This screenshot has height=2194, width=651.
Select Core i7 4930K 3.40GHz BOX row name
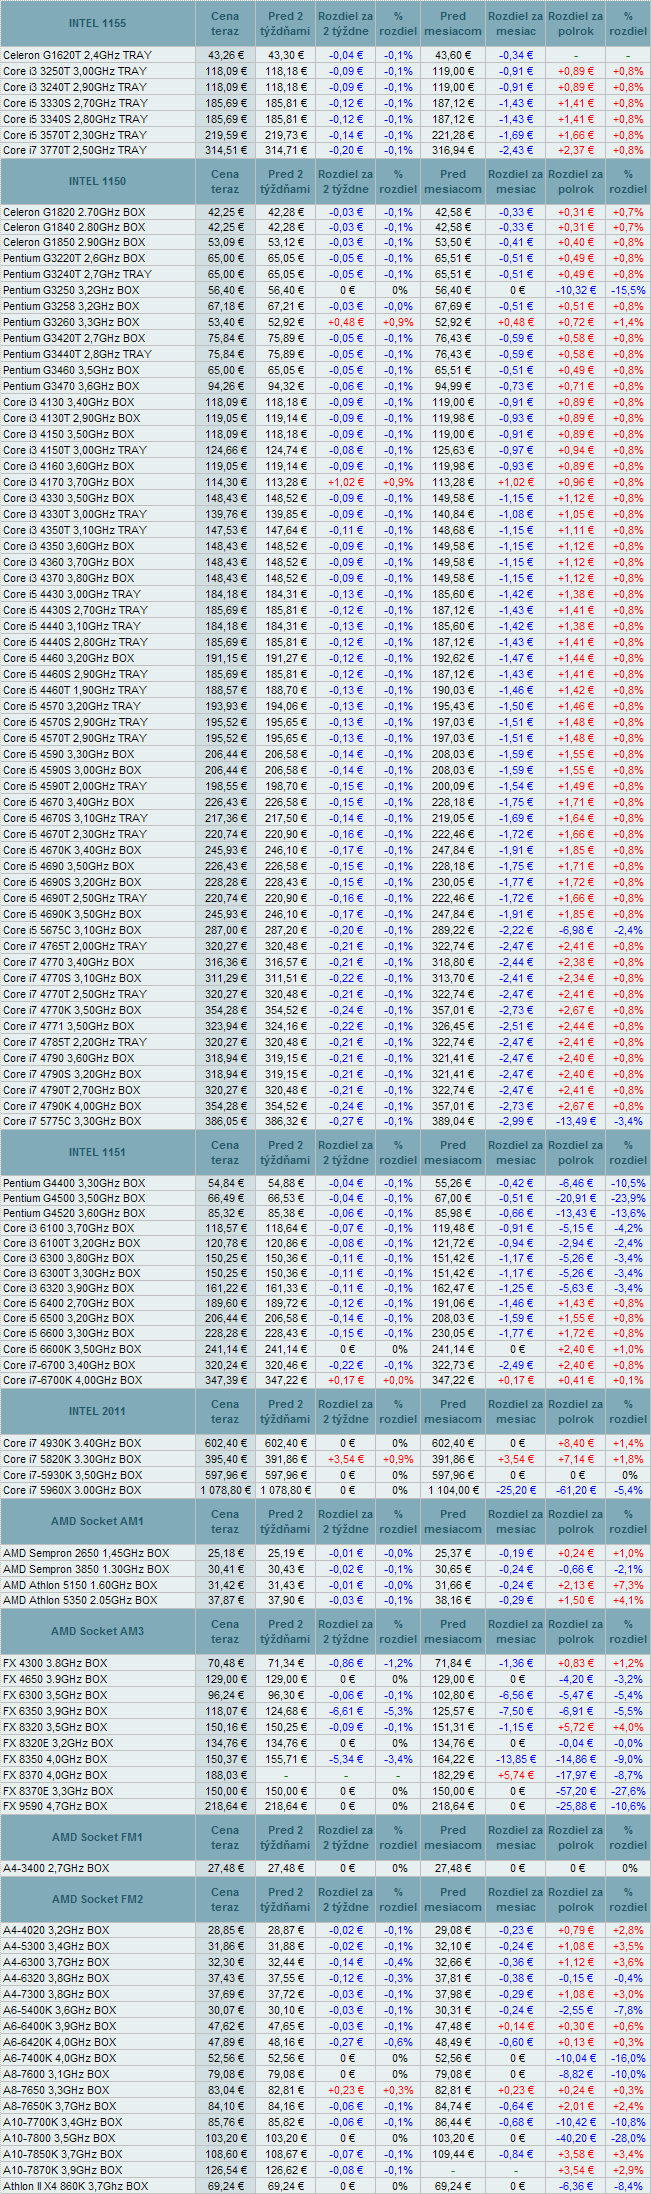(x=72, y=1443)
